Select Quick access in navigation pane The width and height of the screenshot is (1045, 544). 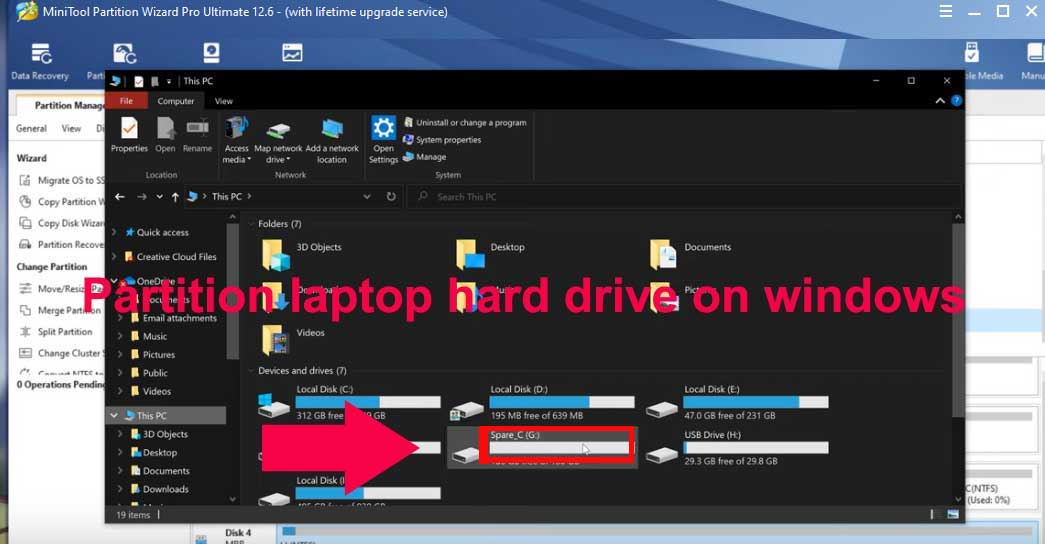tap(157, 232)
